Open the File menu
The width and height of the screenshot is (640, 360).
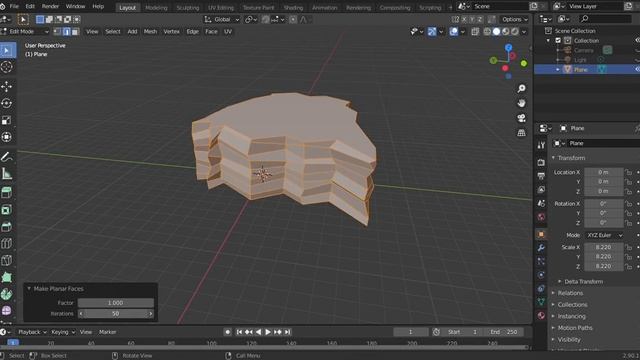[14, 7]
